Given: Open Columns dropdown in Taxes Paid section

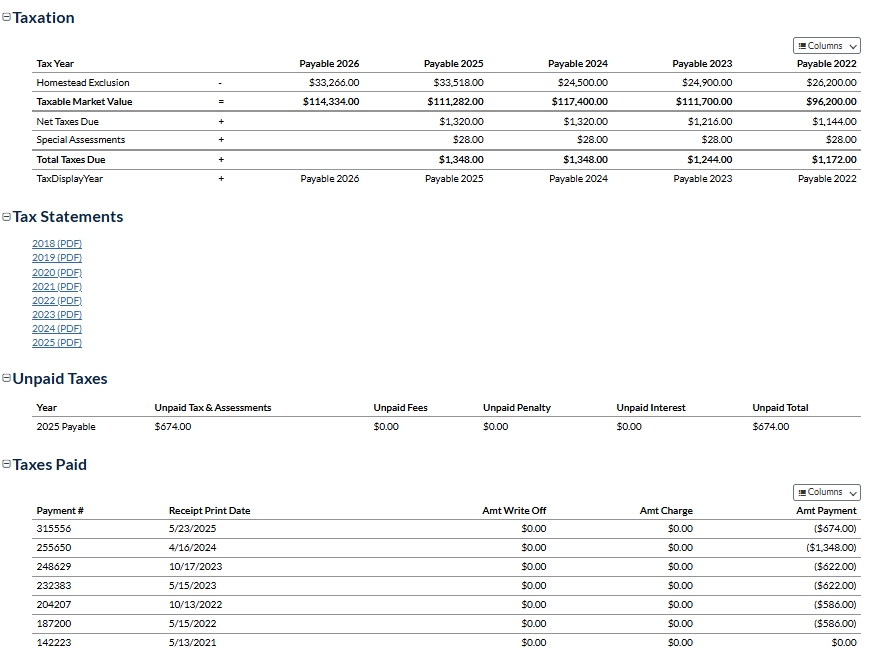Looking at the screenshot, I should coord(826,492).
